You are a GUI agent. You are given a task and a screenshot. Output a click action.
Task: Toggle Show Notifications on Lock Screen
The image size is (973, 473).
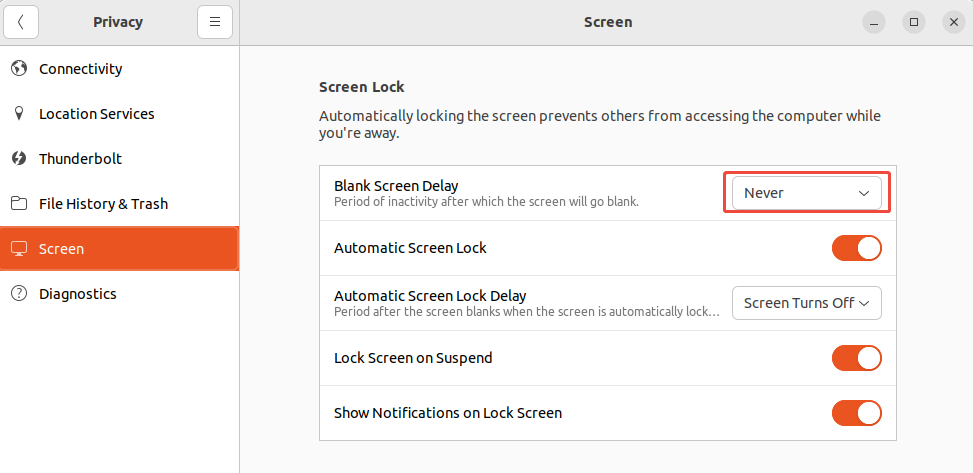(x=856, y=413)
